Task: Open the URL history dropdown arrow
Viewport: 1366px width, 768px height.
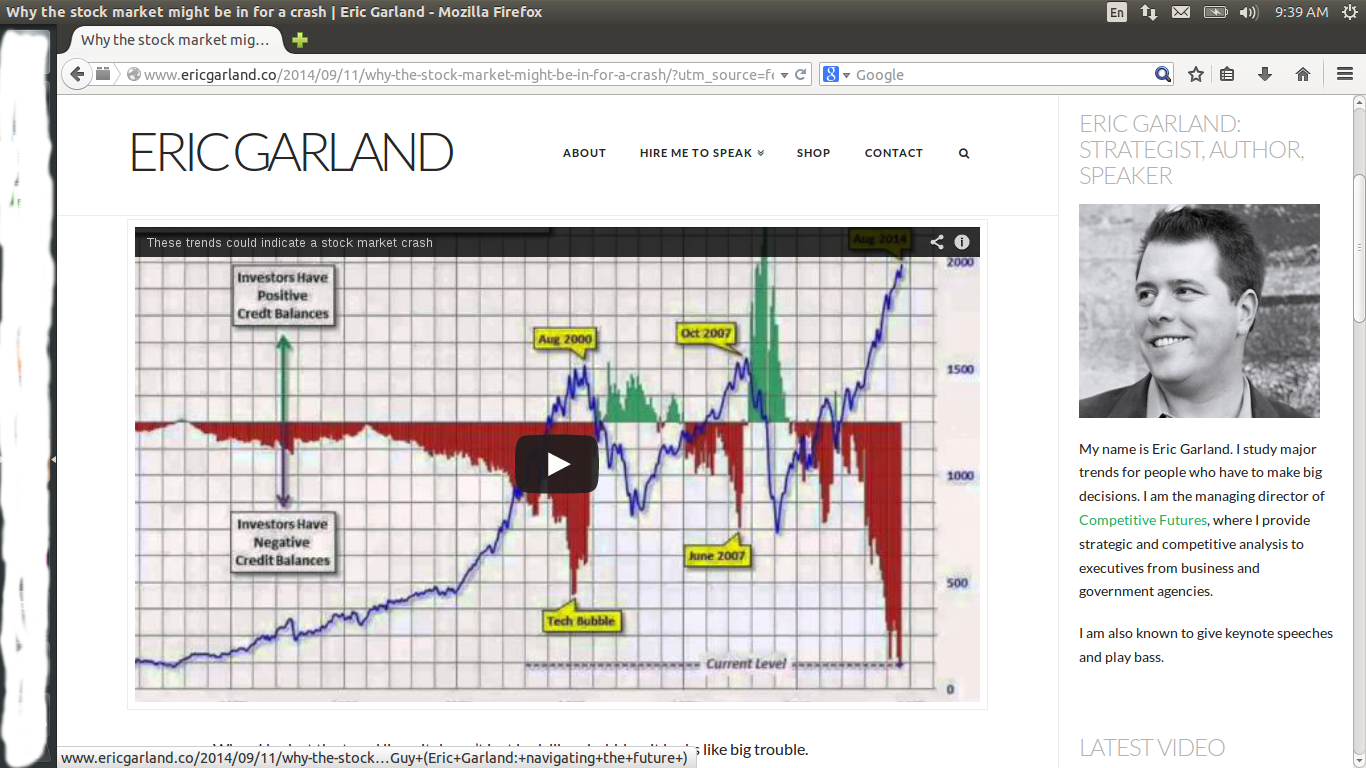Action: (785, 75)
